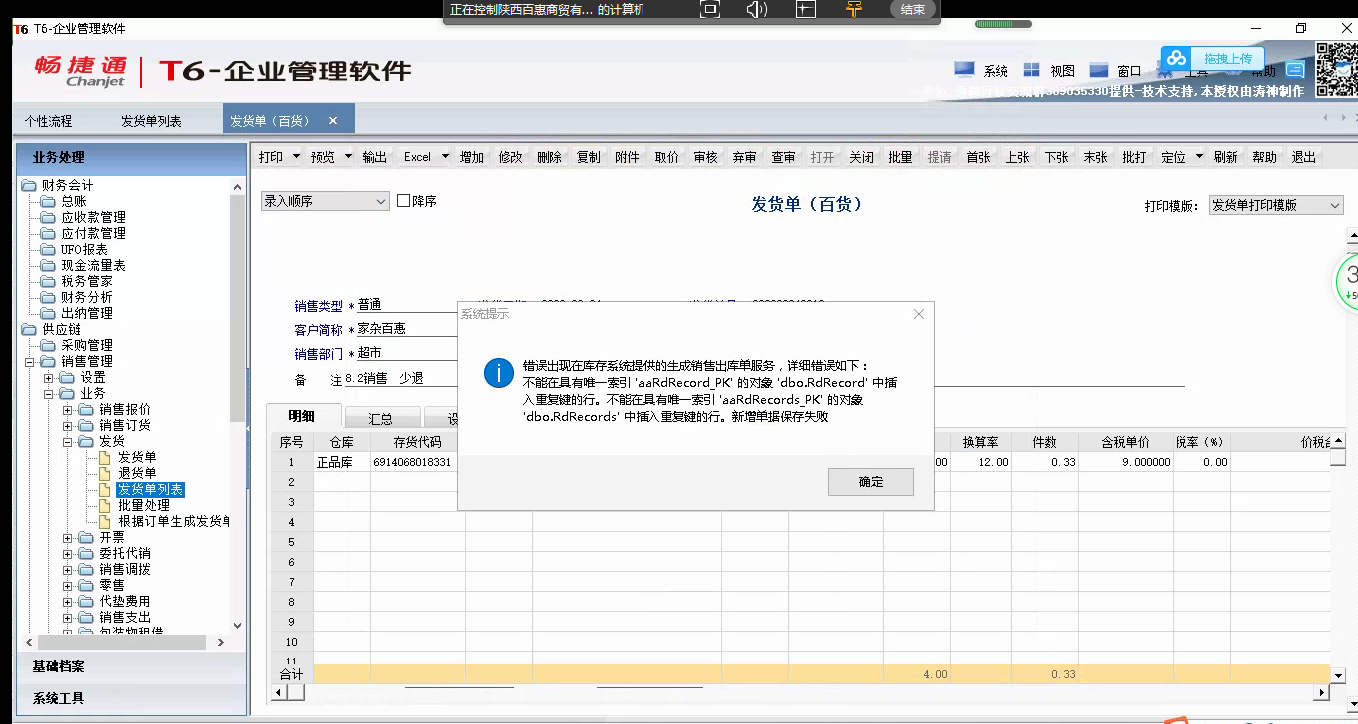Screen dimensions: 1358x724
Task: Click the 弃审 toolbar button
Action: 744,157
